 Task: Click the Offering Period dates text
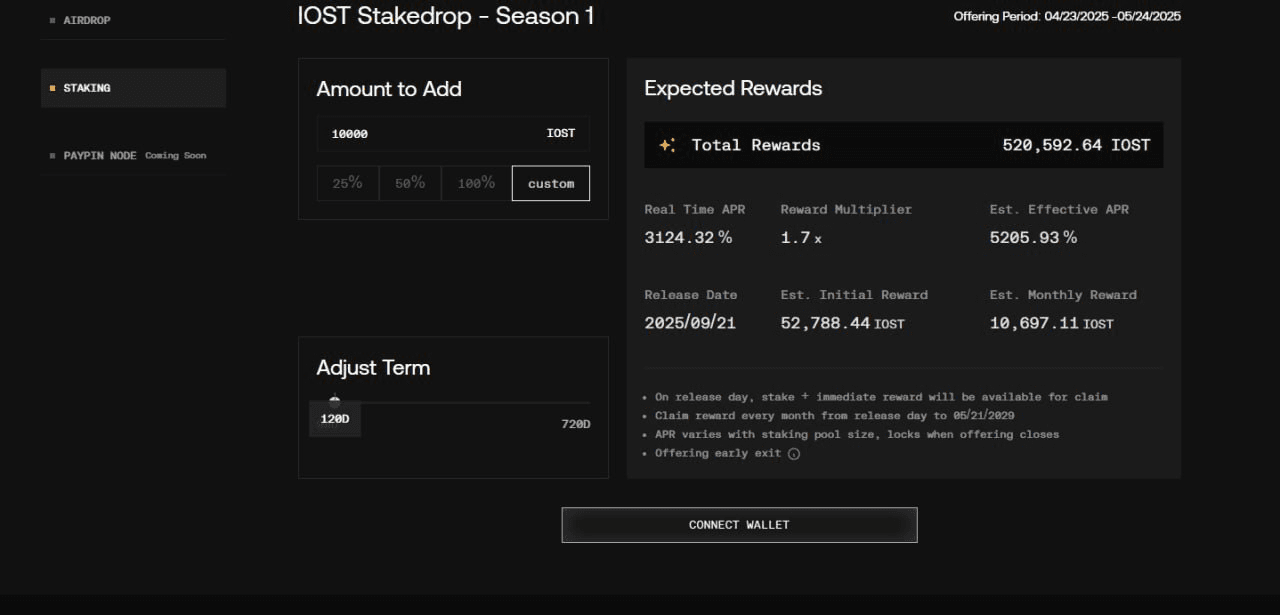tap(1067, 17)
